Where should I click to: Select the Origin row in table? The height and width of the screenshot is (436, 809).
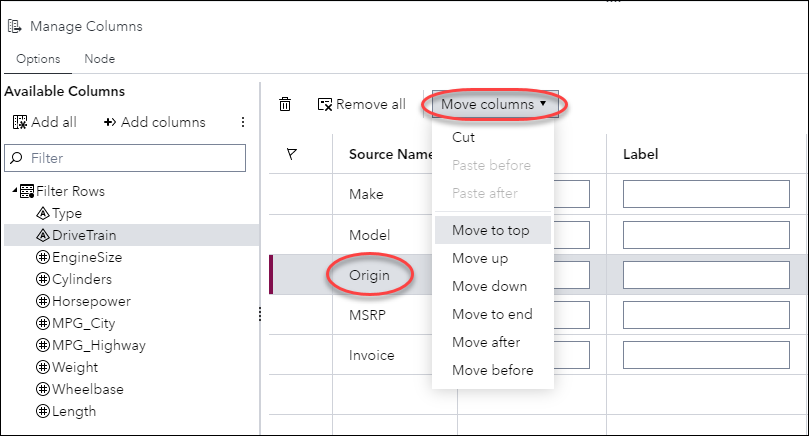(x=369, y=273)
